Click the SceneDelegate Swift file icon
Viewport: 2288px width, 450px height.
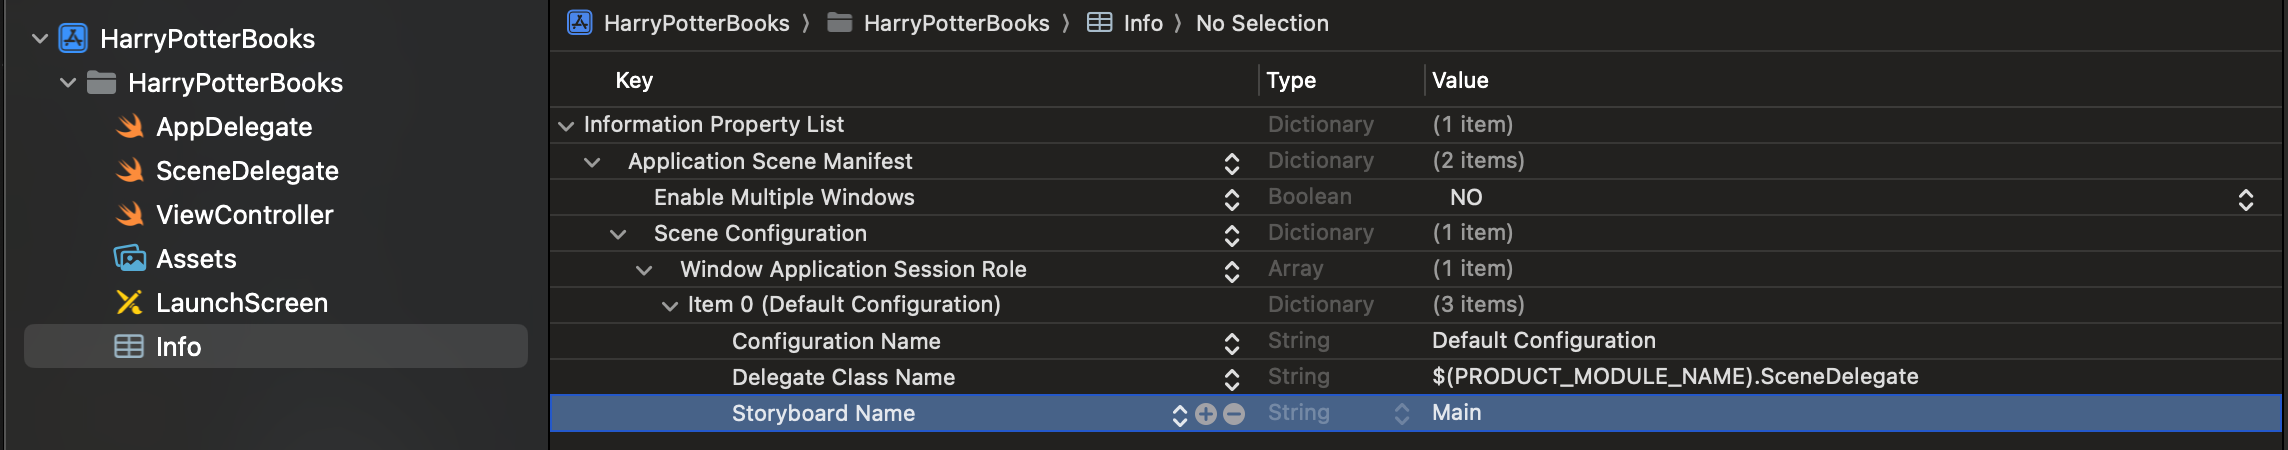(130, 170)
